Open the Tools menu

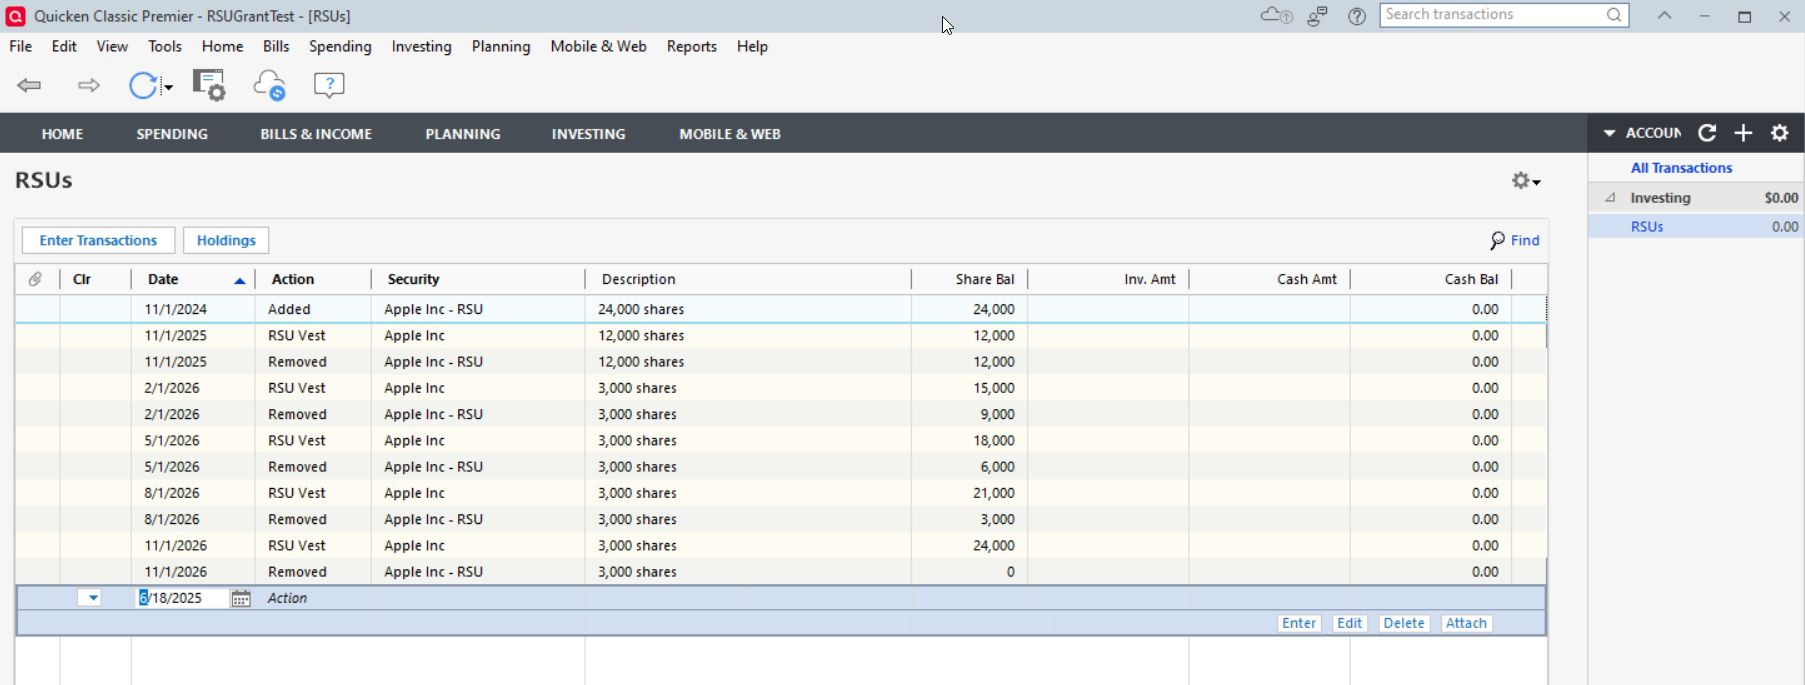click(x=165, y=47)
